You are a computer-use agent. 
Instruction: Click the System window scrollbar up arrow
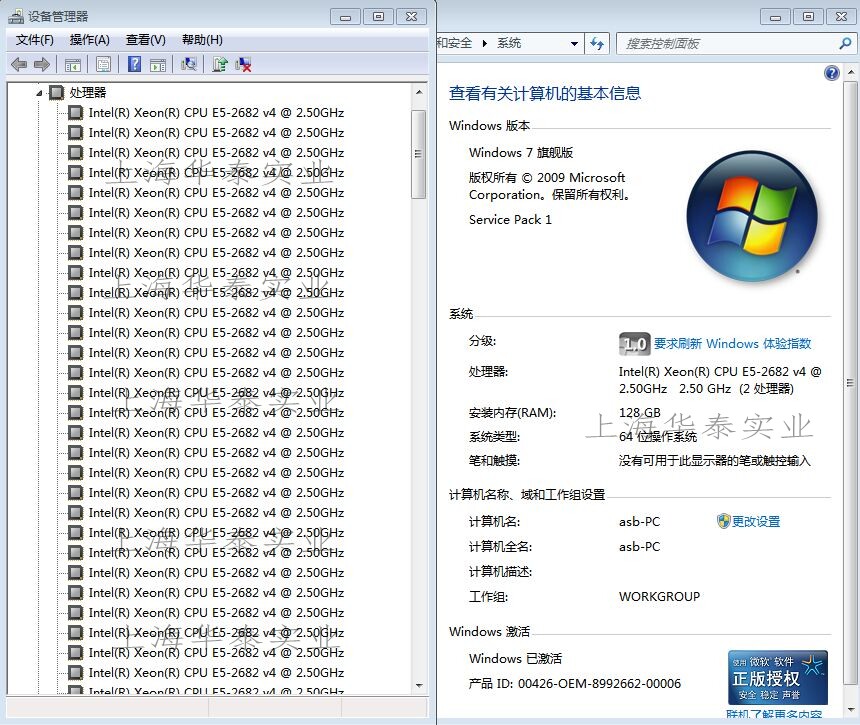coord(850,72)
